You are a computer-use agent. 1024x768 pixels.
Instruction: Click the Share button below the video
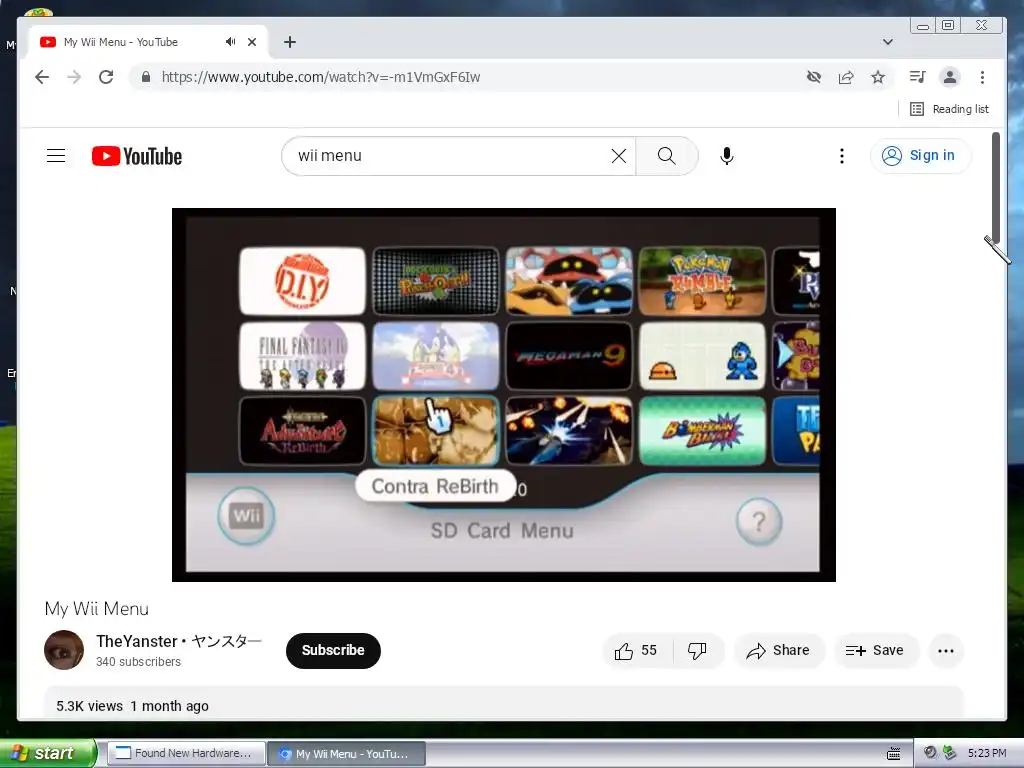coord(779,650)
